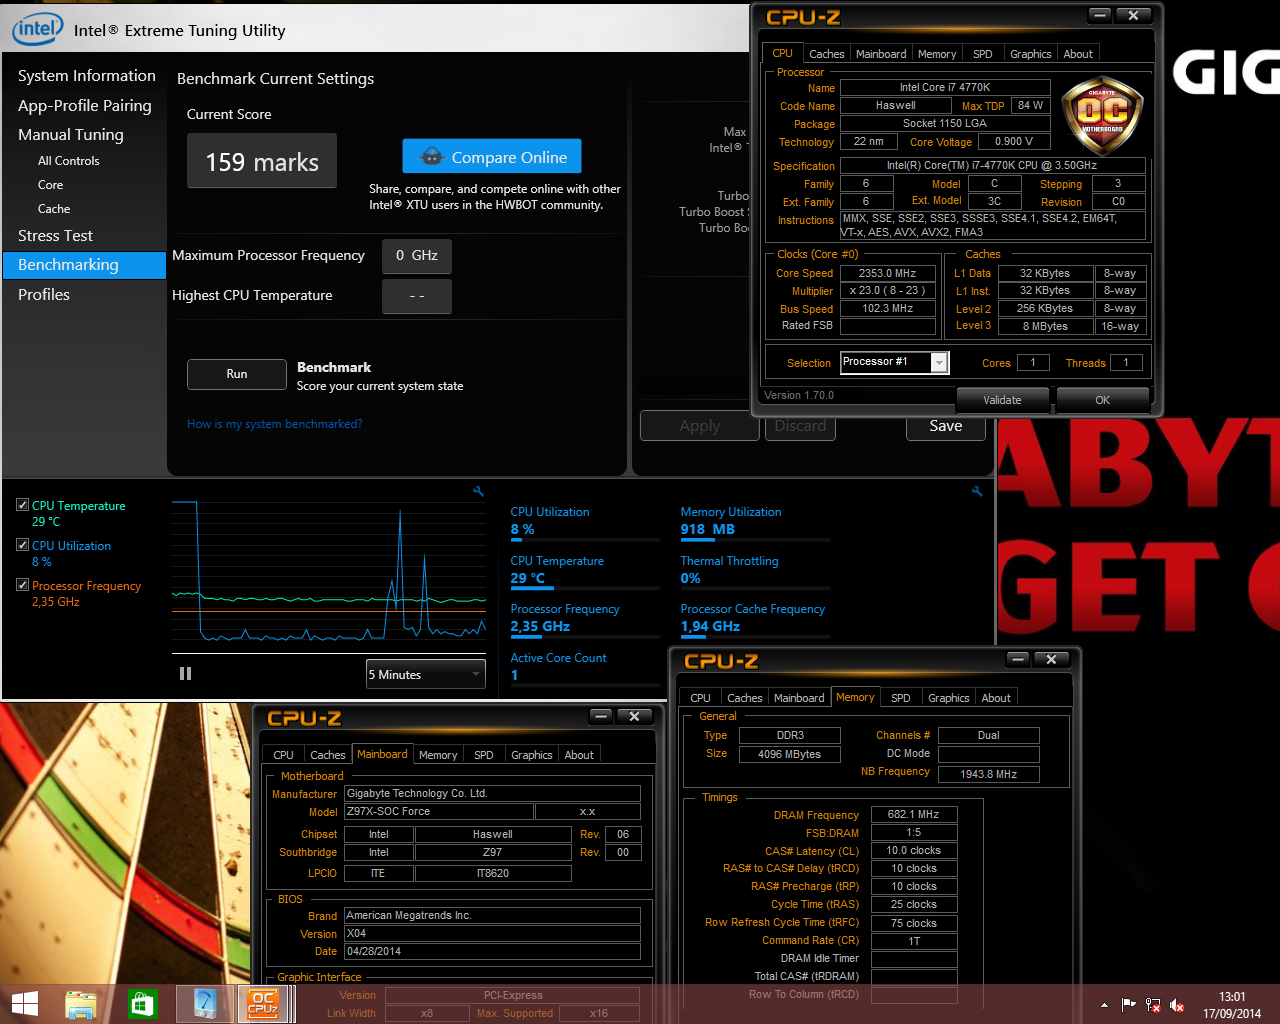Screen dimensions: 1280x1024
Task: Click the muted volume tray icon
Action: click(1178, 1005)
